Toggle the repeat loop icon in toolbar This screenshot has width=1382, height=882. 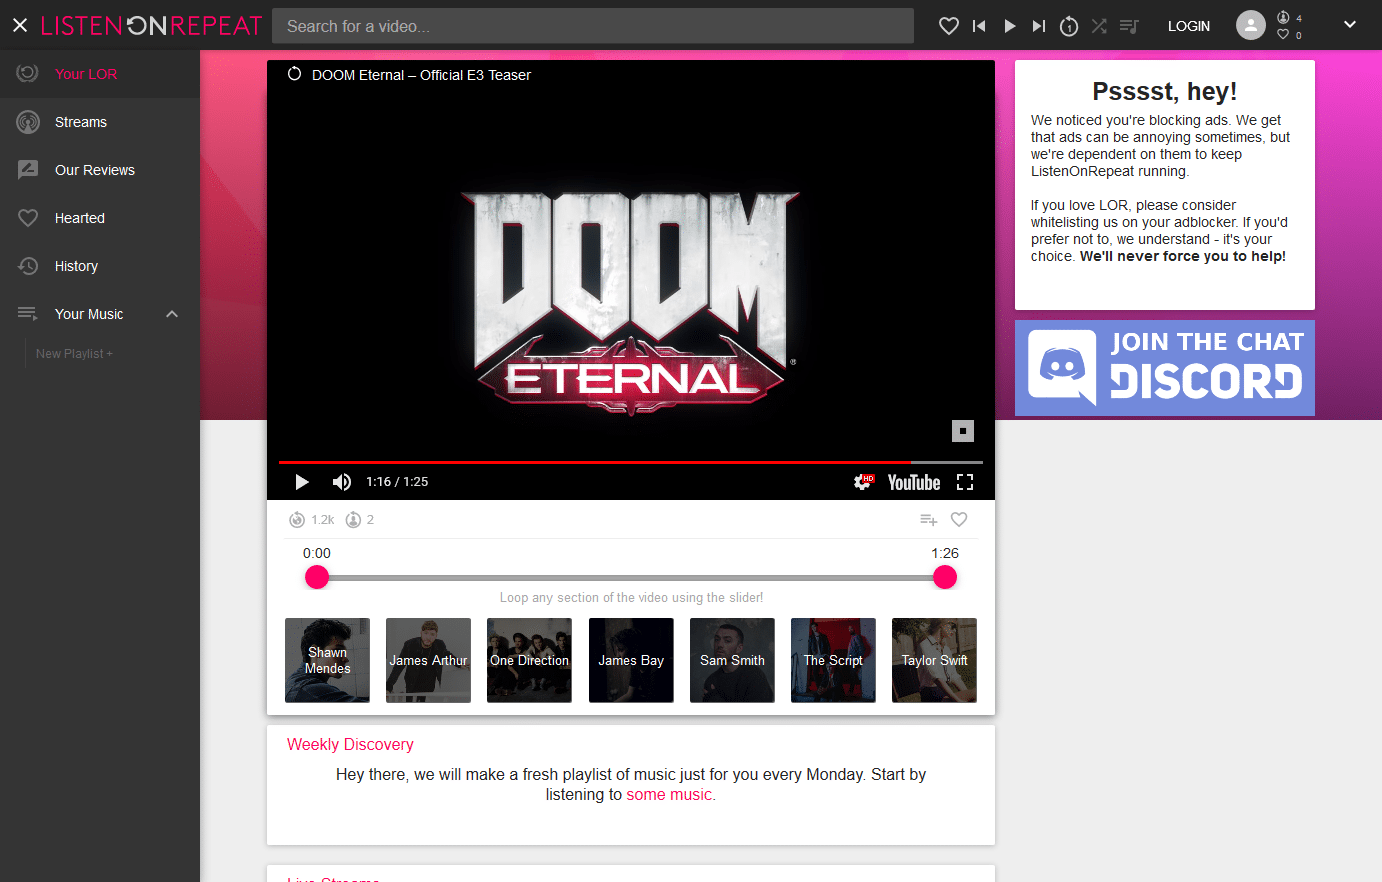[1069, 26]
